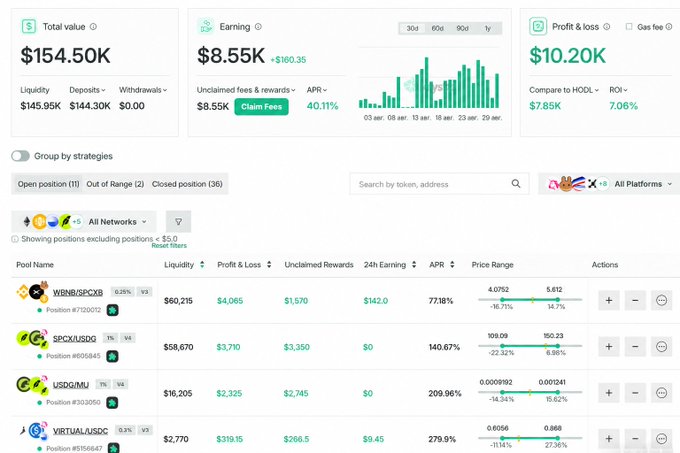This screenshot has height=453, width=680.
Task: Click the USDG/MU price range bar
Action: coord(530,392)
